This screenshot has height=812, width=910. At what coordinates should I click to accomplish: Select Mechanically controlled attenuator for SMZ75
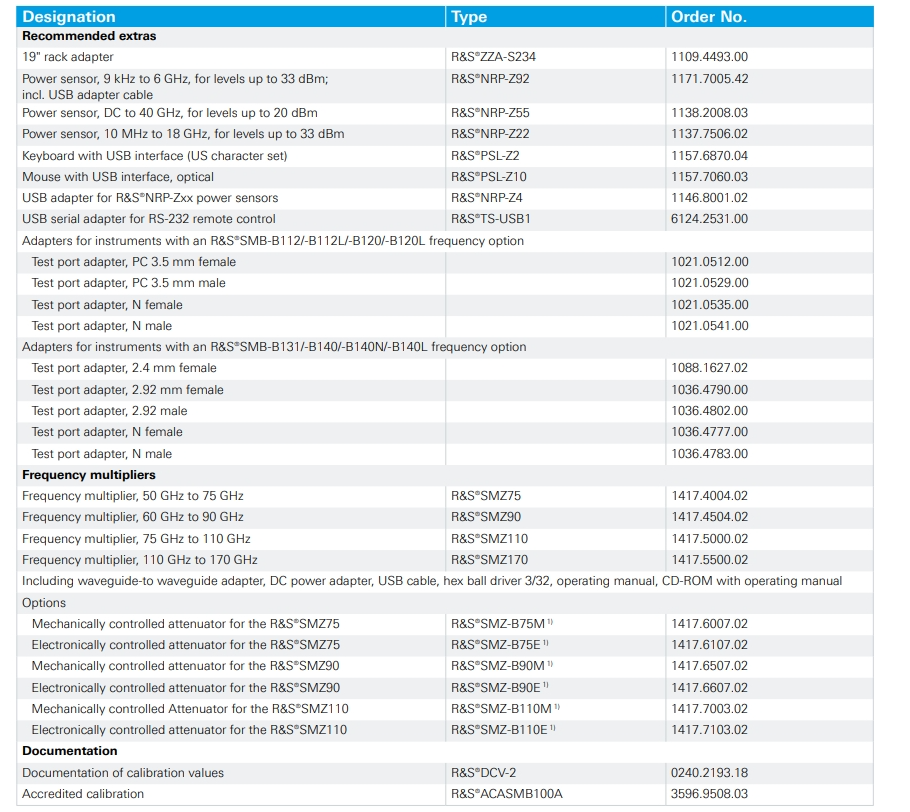pyautogui.click(x=186, y=624)
